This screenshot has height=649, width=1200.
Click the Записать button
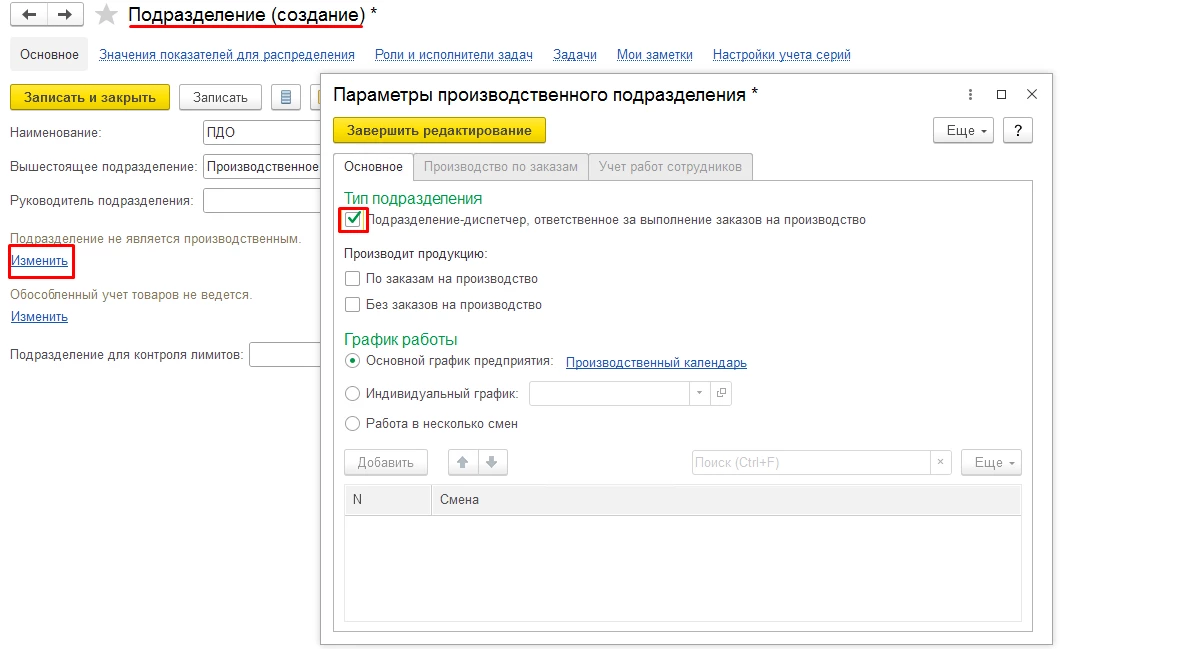220,97
